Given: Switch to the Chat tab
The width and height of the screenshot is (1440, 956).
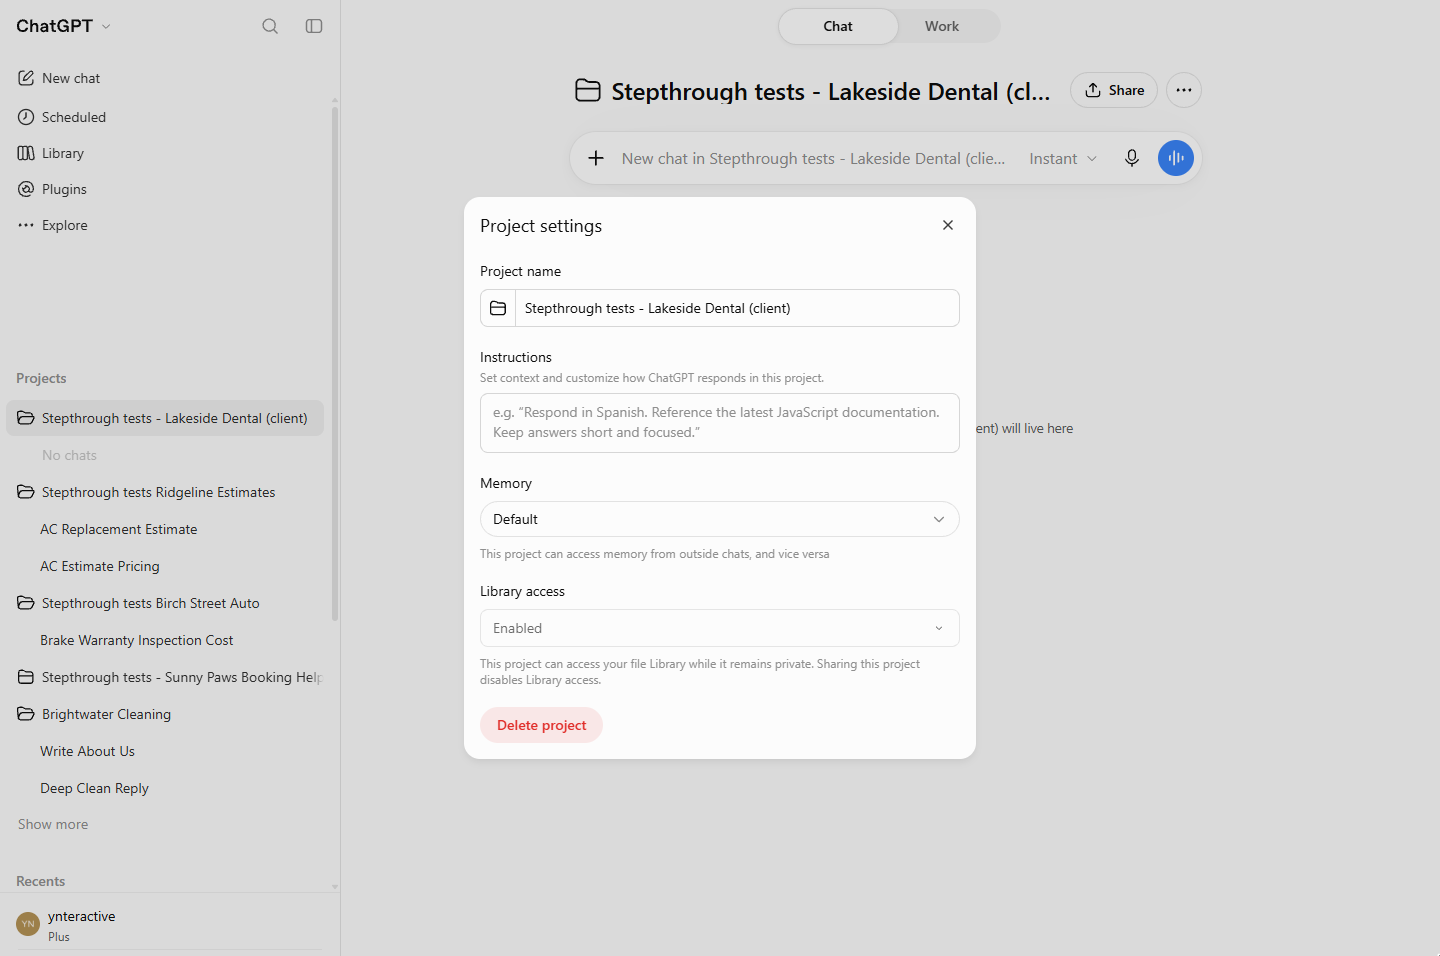Looking at the screenshot, I should tap(838, 26).
